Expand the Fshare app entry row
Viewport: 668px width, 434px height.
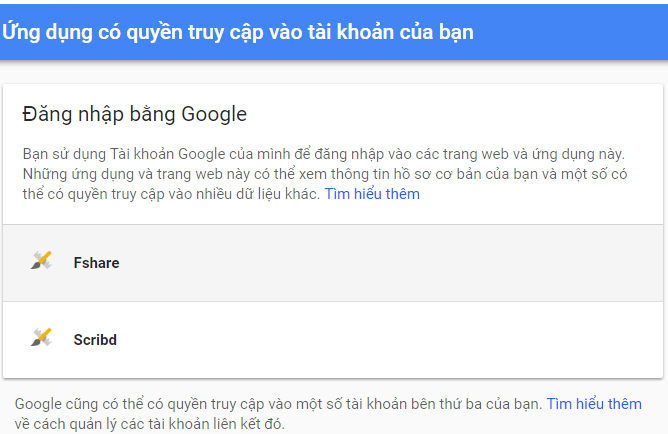[x=333, y=263]
